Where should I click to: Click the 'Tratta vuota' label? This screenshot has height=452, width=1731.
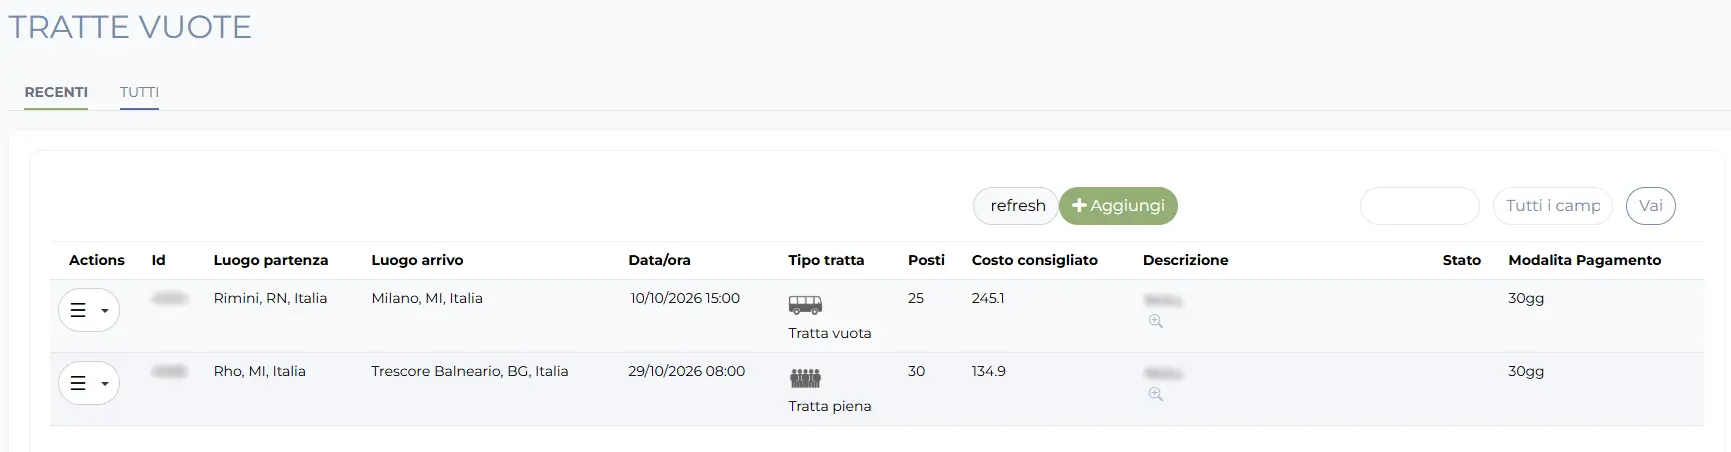point(829,333)
